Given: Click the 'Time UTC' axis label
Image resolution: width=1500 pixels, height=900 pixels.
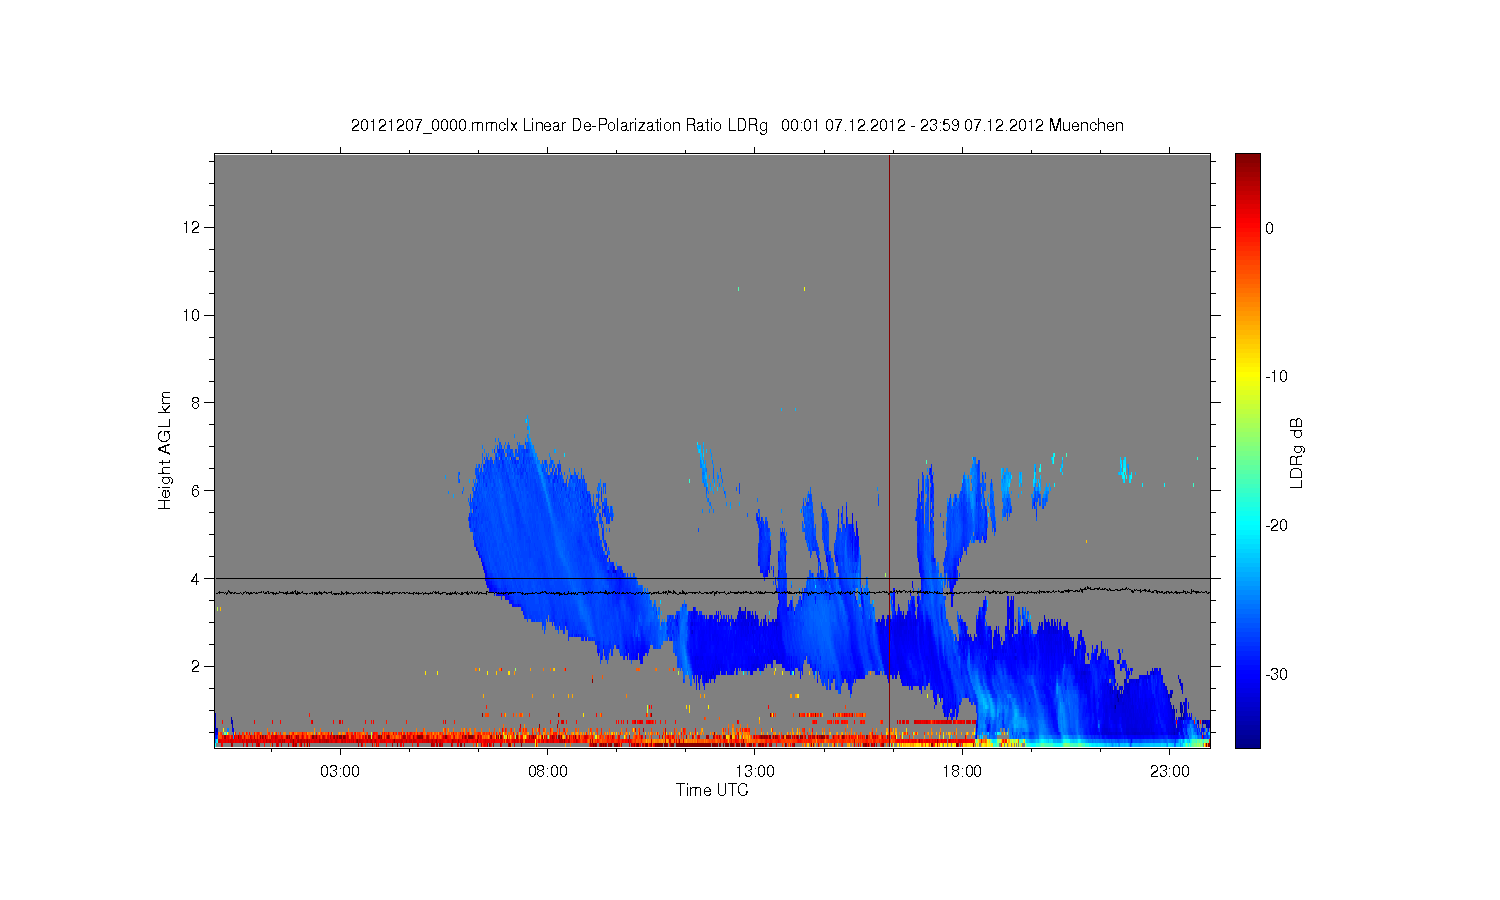Looking at the screenshot, I should point(712,790).
